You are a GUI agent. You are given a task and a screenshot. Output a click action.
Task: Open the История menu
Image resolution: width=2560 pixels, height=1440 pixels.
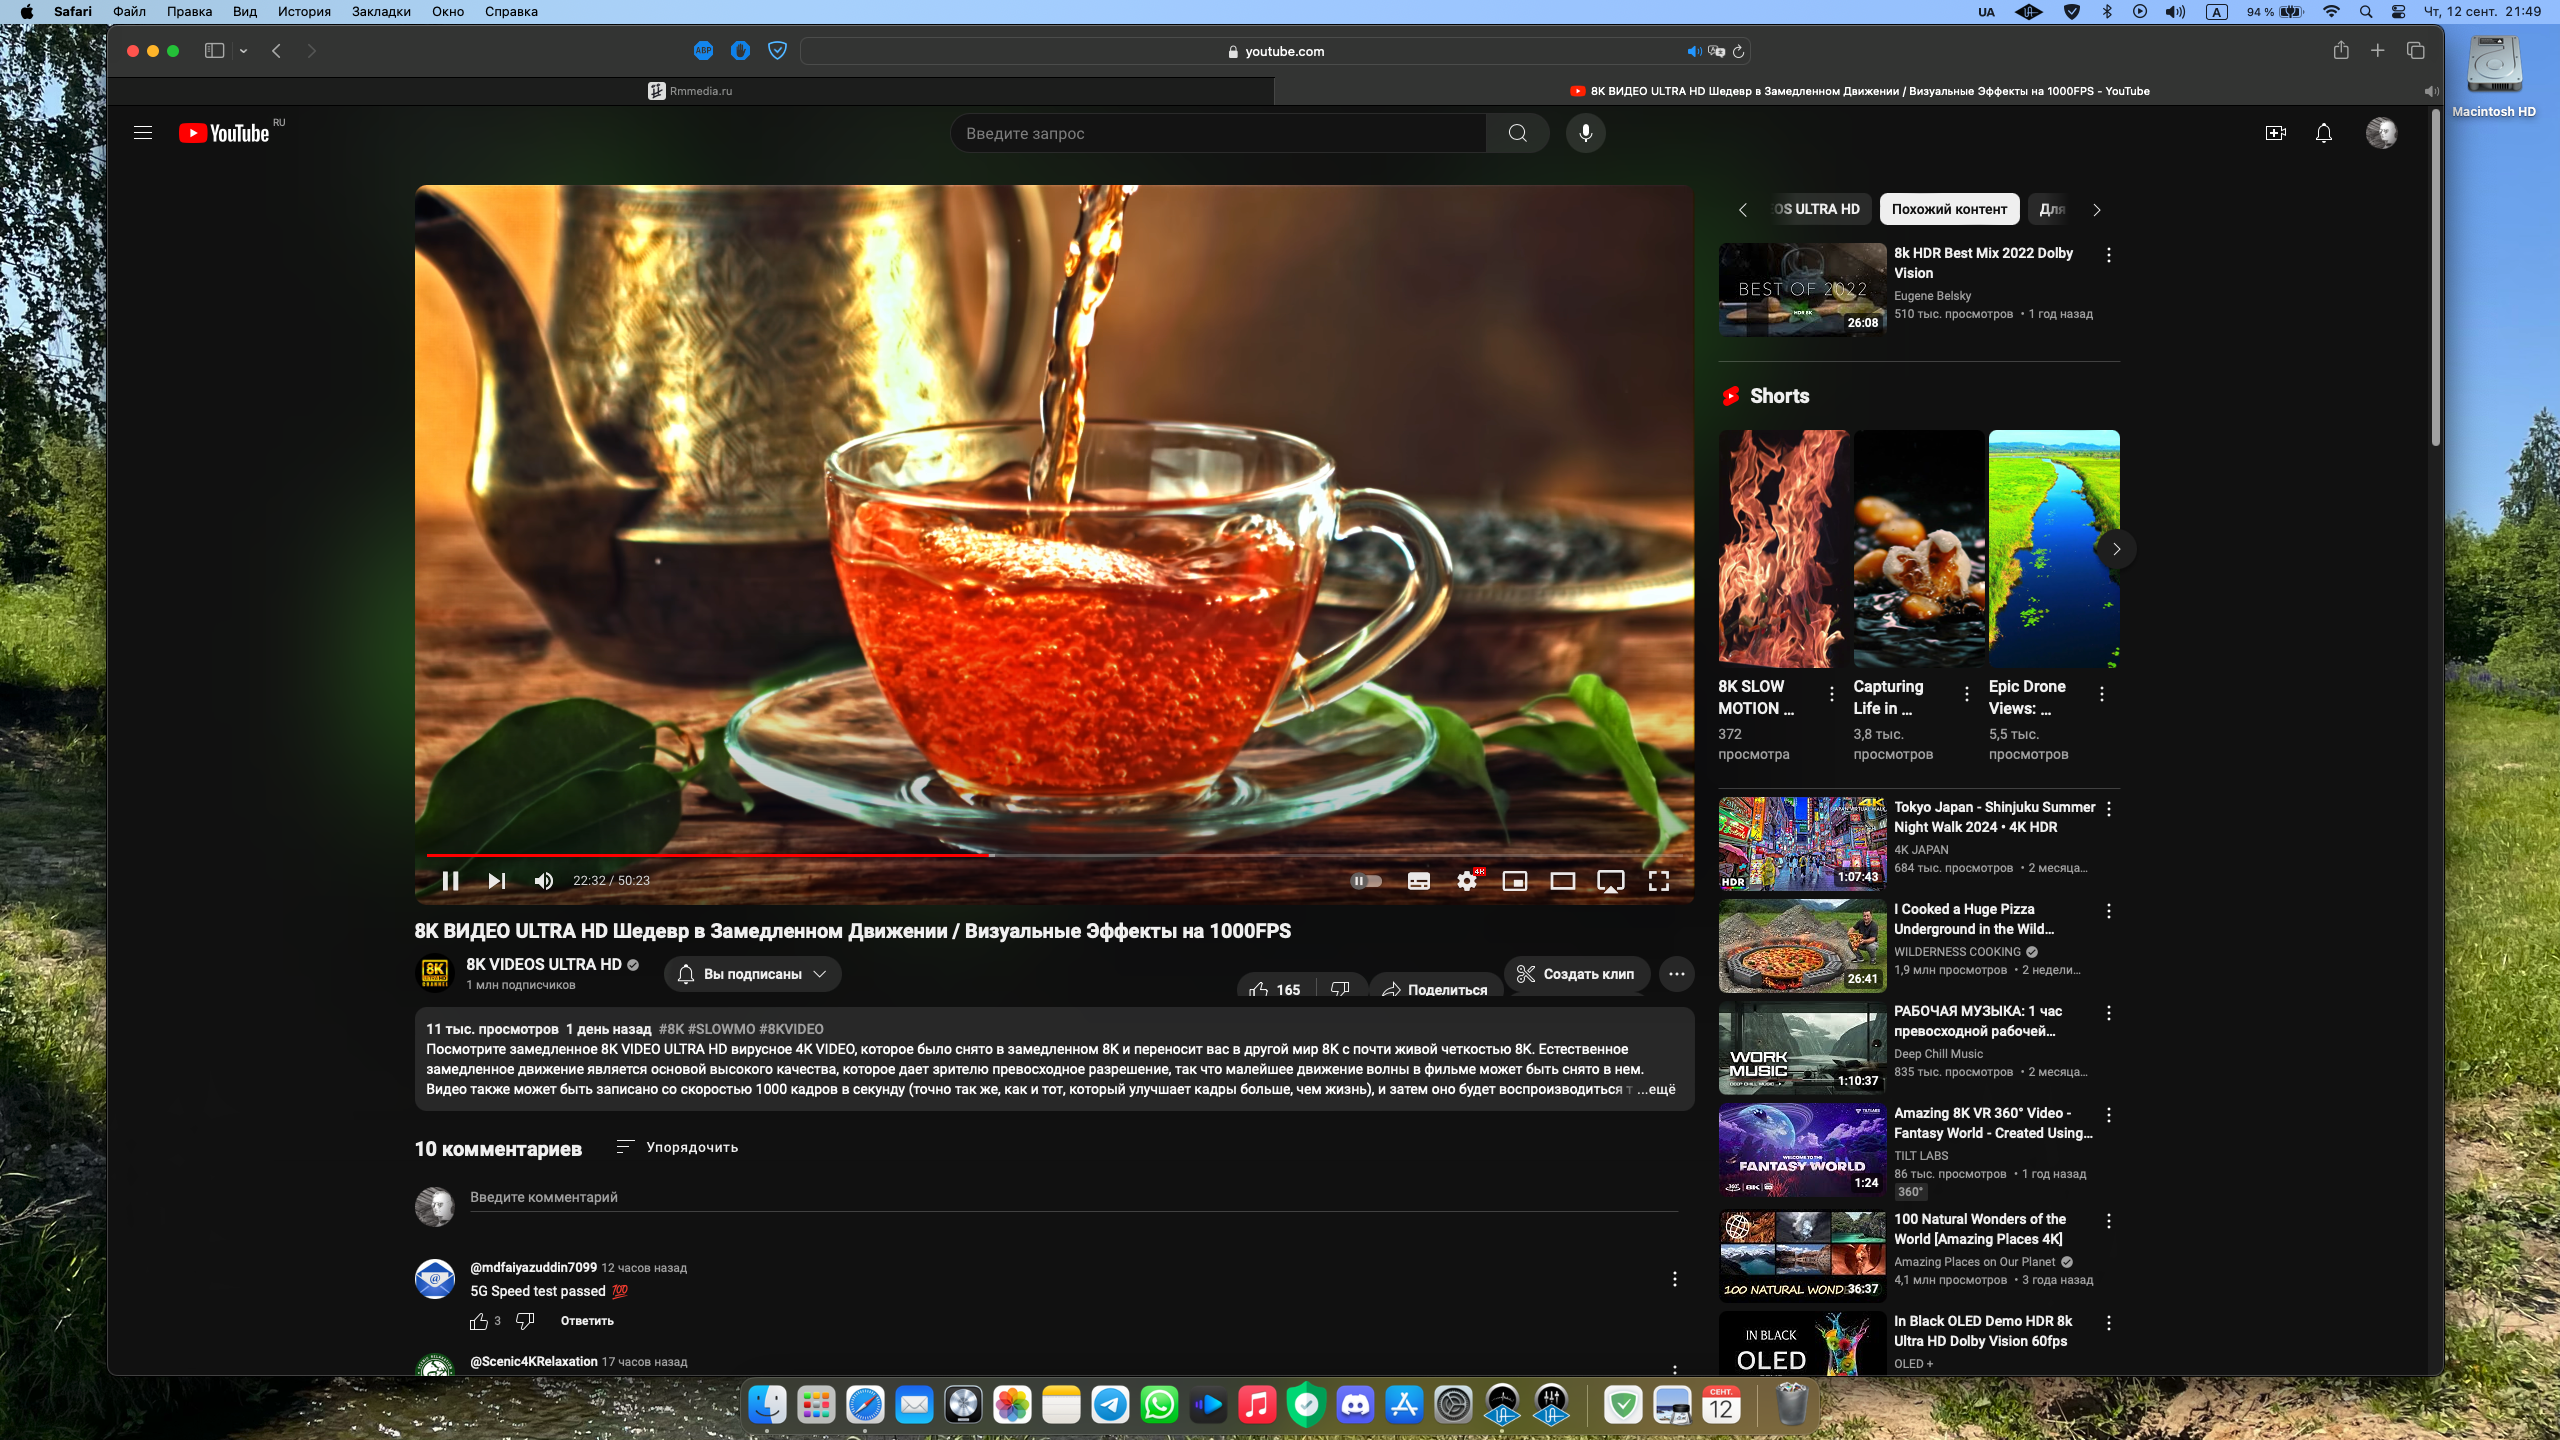(304, 12)
